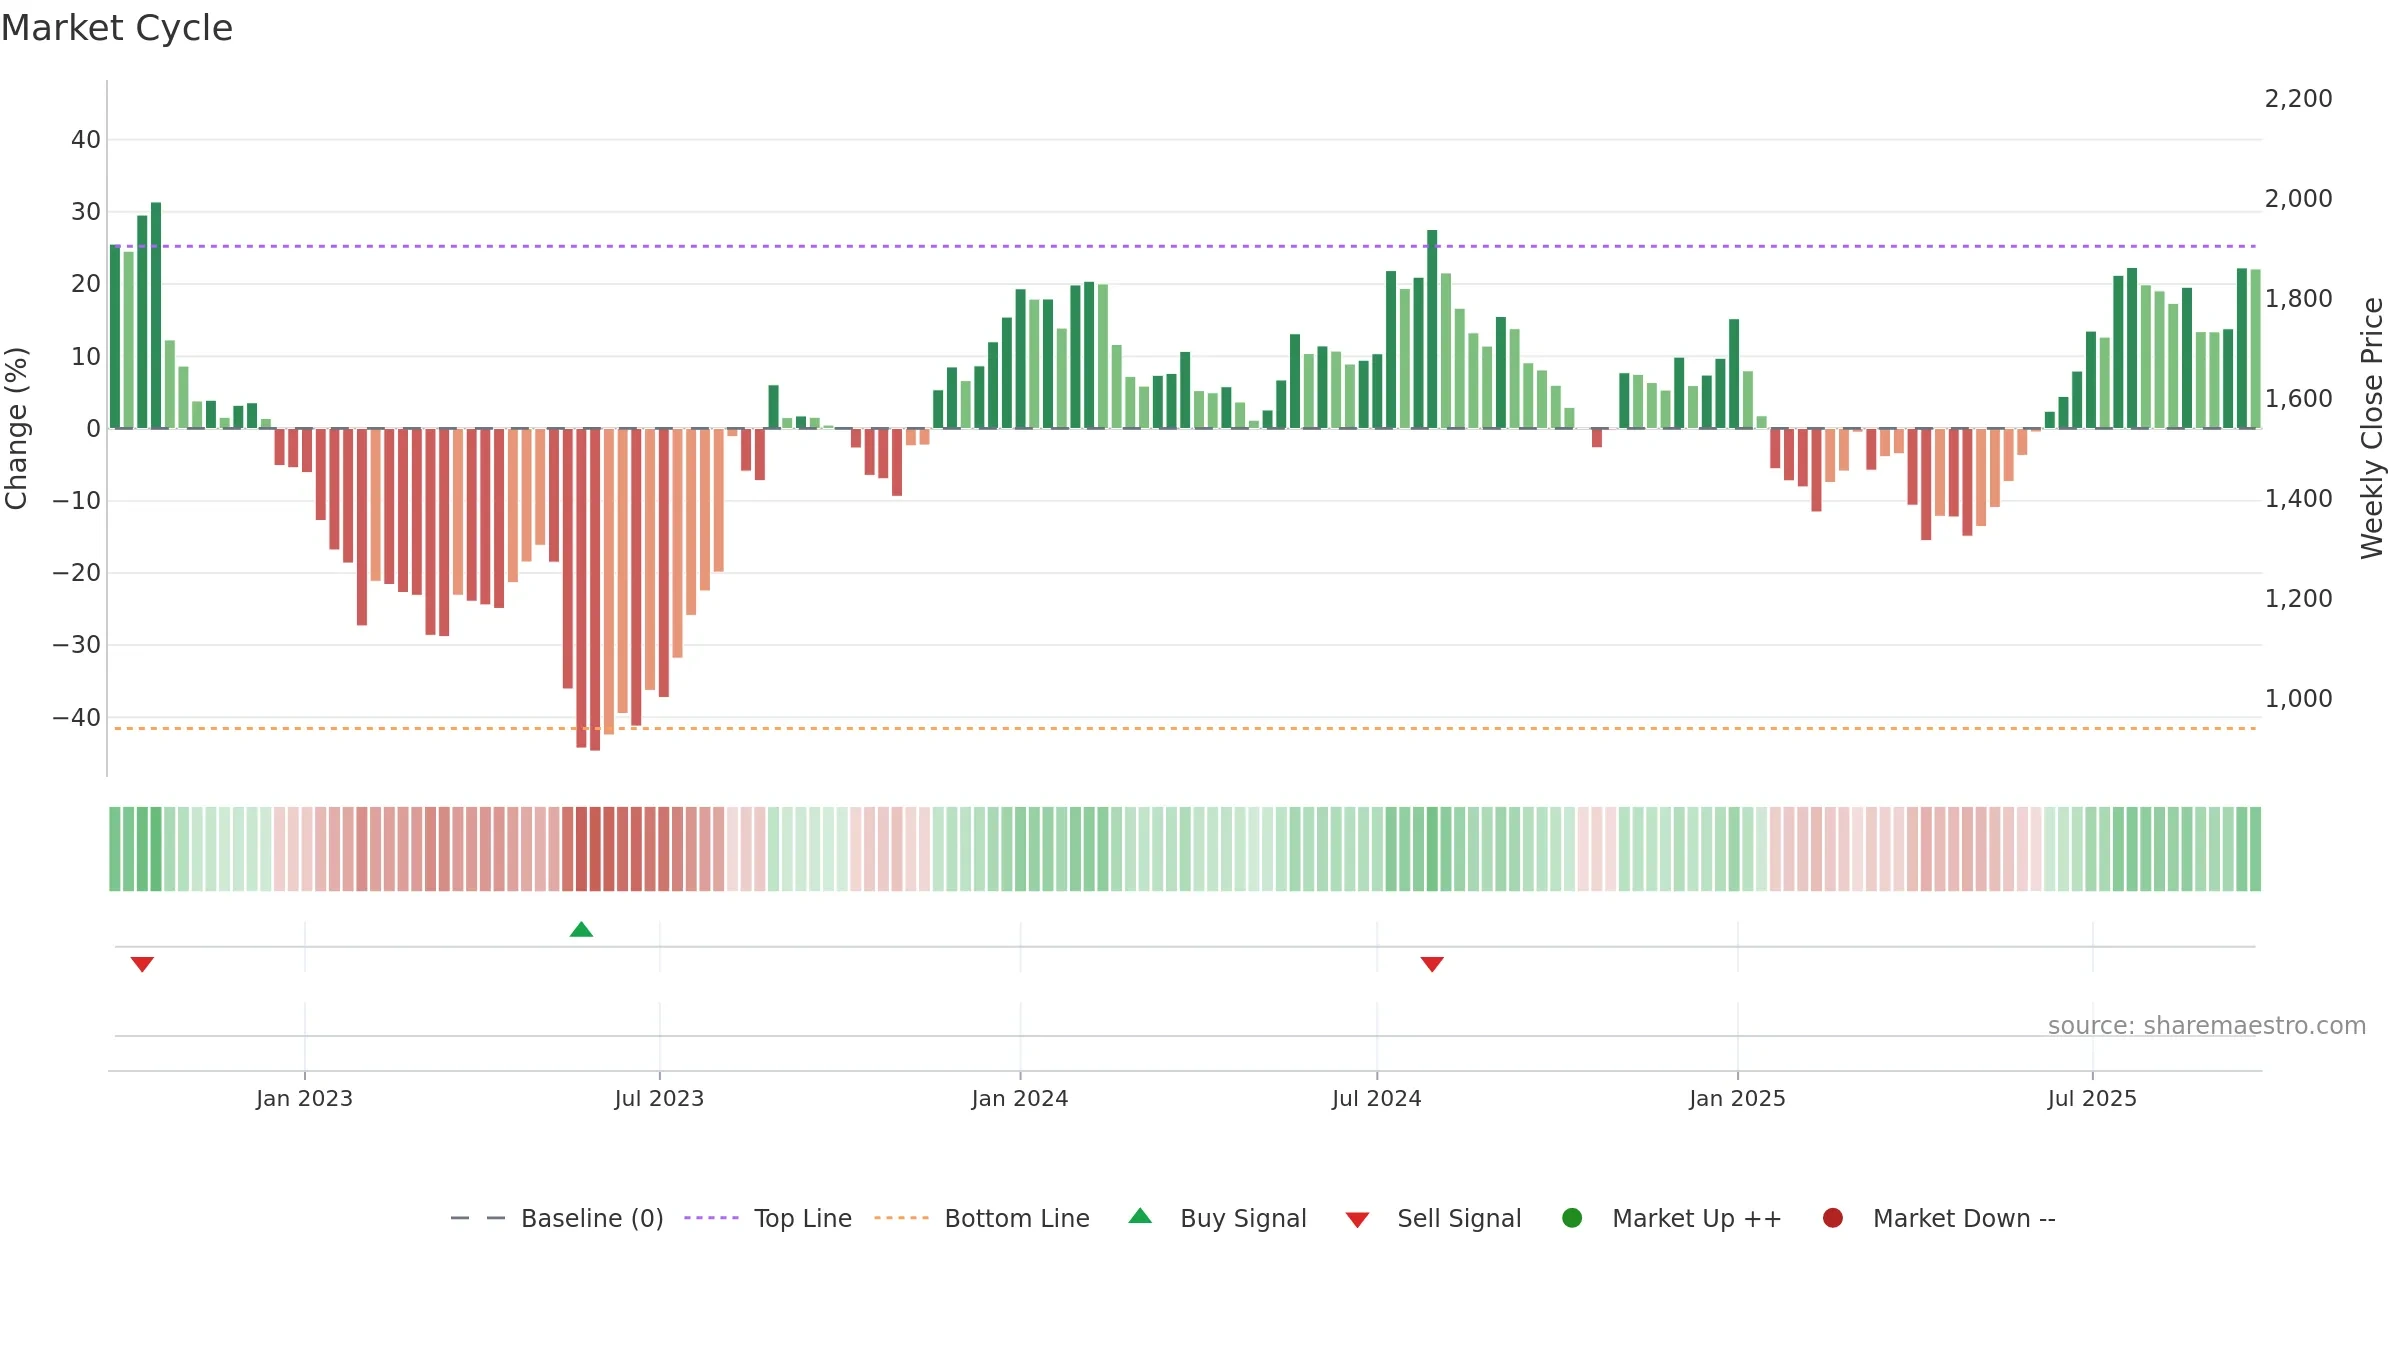2400x1350 pixels.
Task: Click the dark red Market Down legend dot
Action: pyautogui.click(x=1833, y=1218)
